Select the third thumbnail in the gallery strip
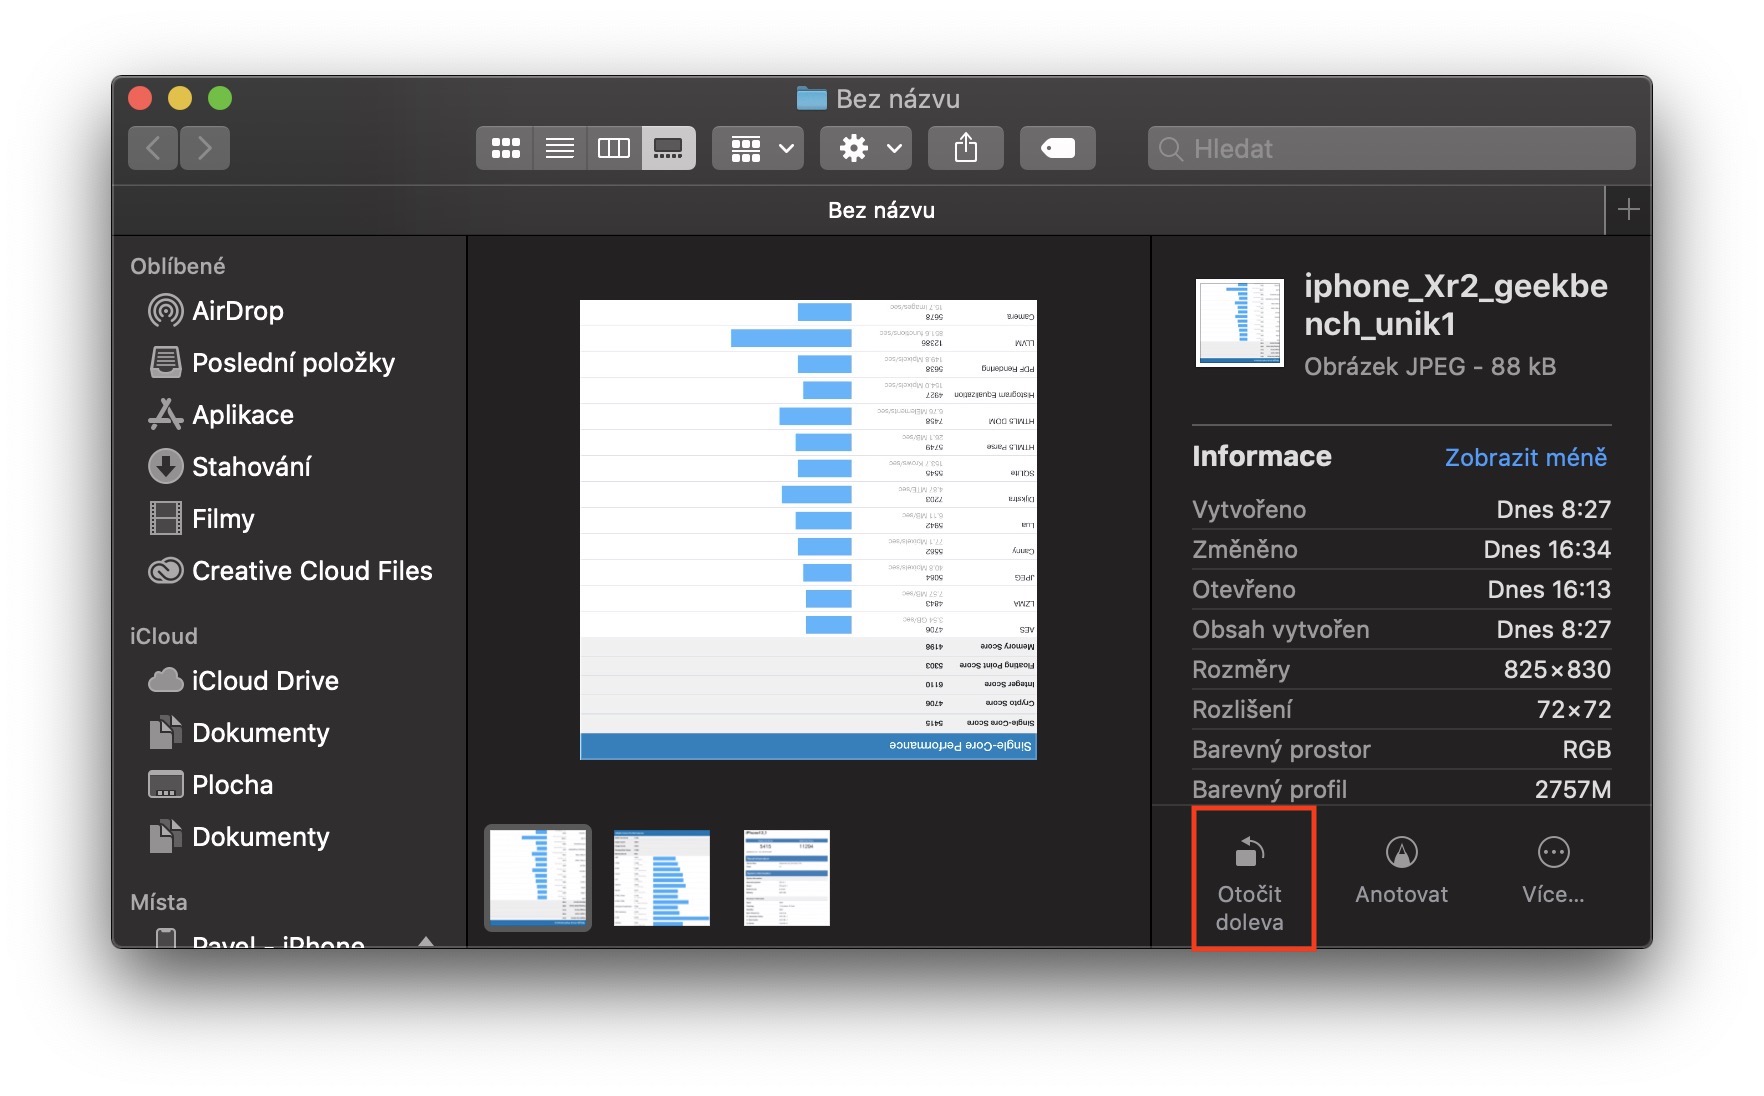 pyautogui.click(x=787, y=878)
